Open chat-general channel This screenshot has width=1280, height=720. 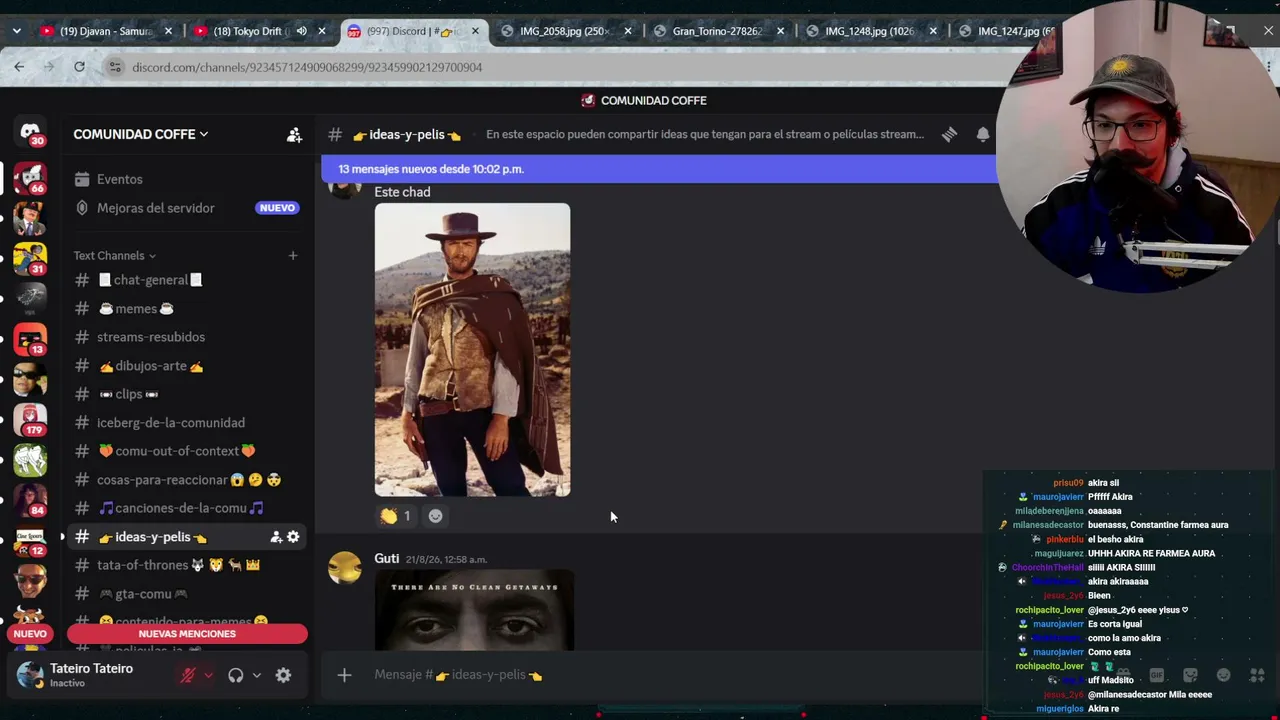pos(187,280)
